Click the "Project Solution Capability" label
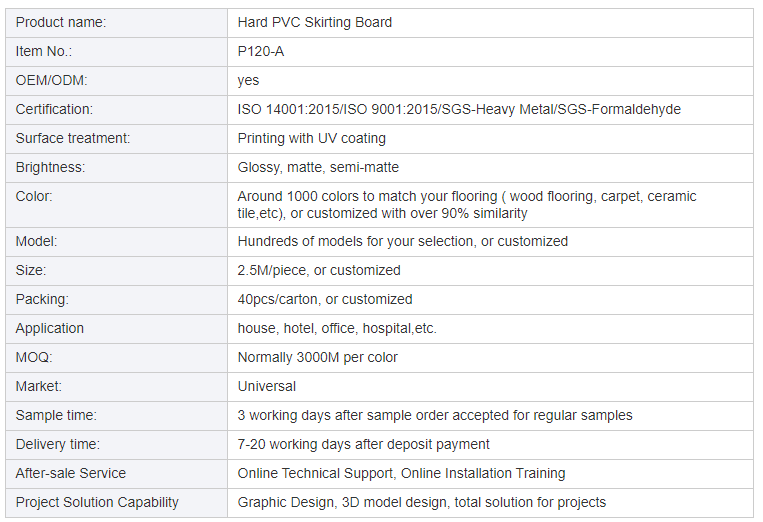The width and height of the screenshot is (763, 522). [x=97, y=502]
